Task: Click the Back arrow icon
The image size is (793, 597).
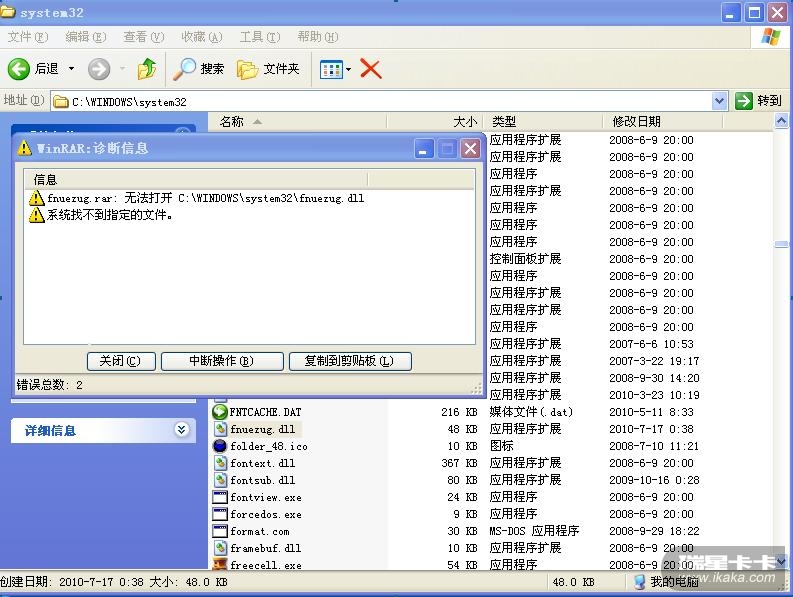Action: pos(19,69)
